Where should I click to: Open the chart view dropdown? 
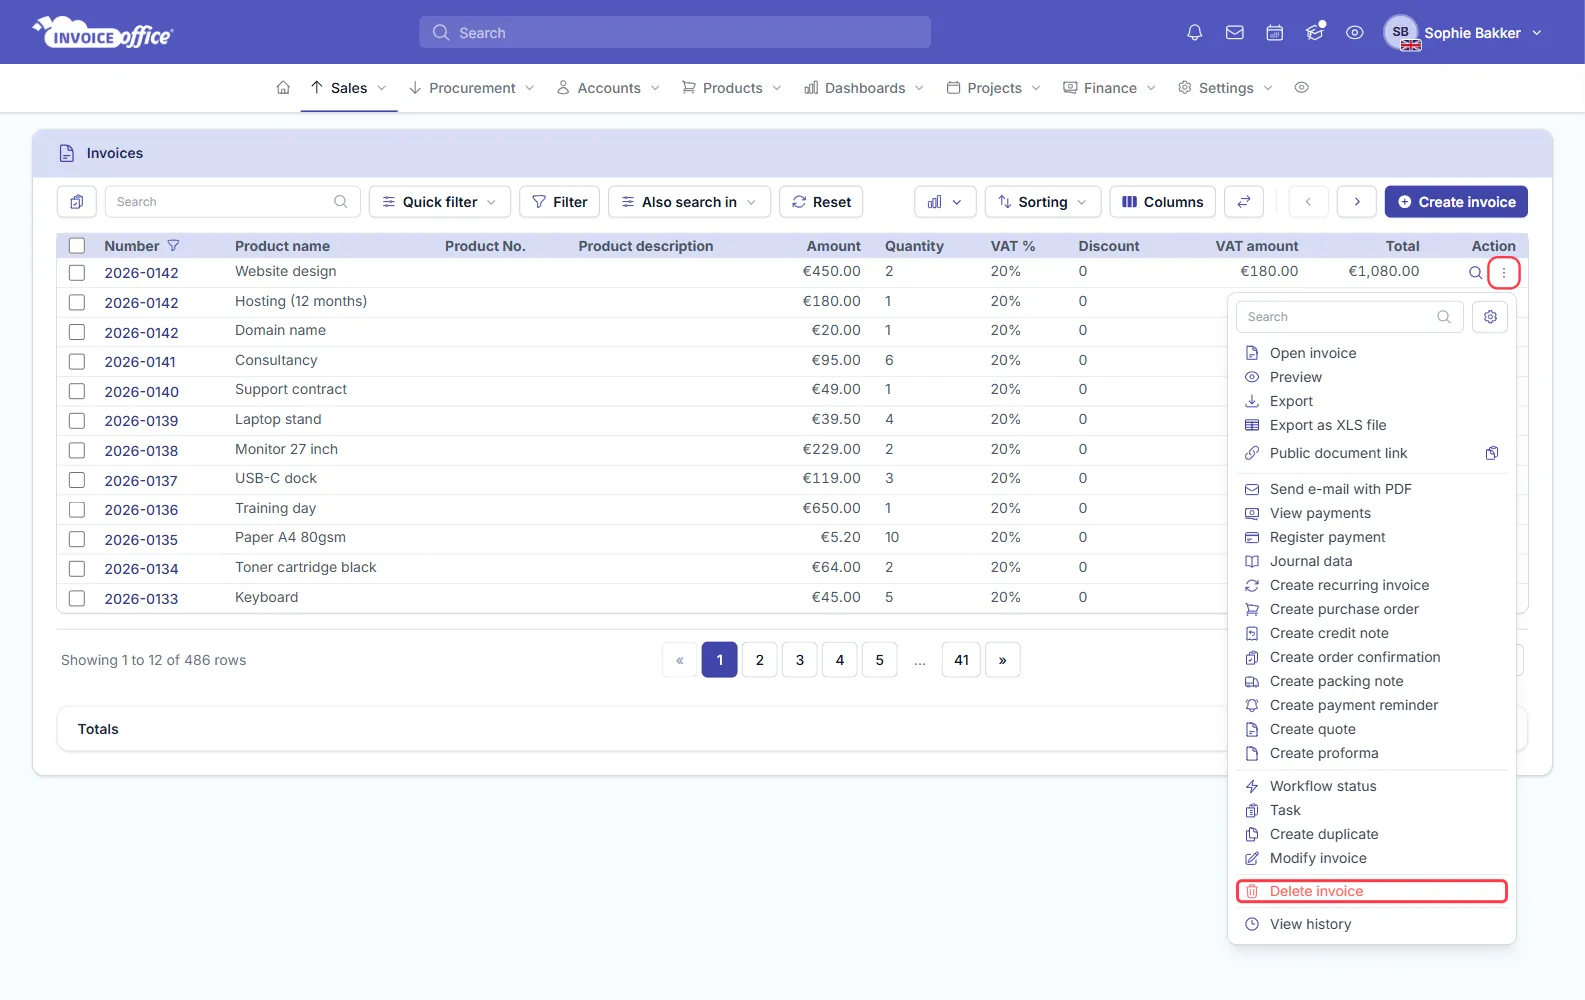coord(945,202)
